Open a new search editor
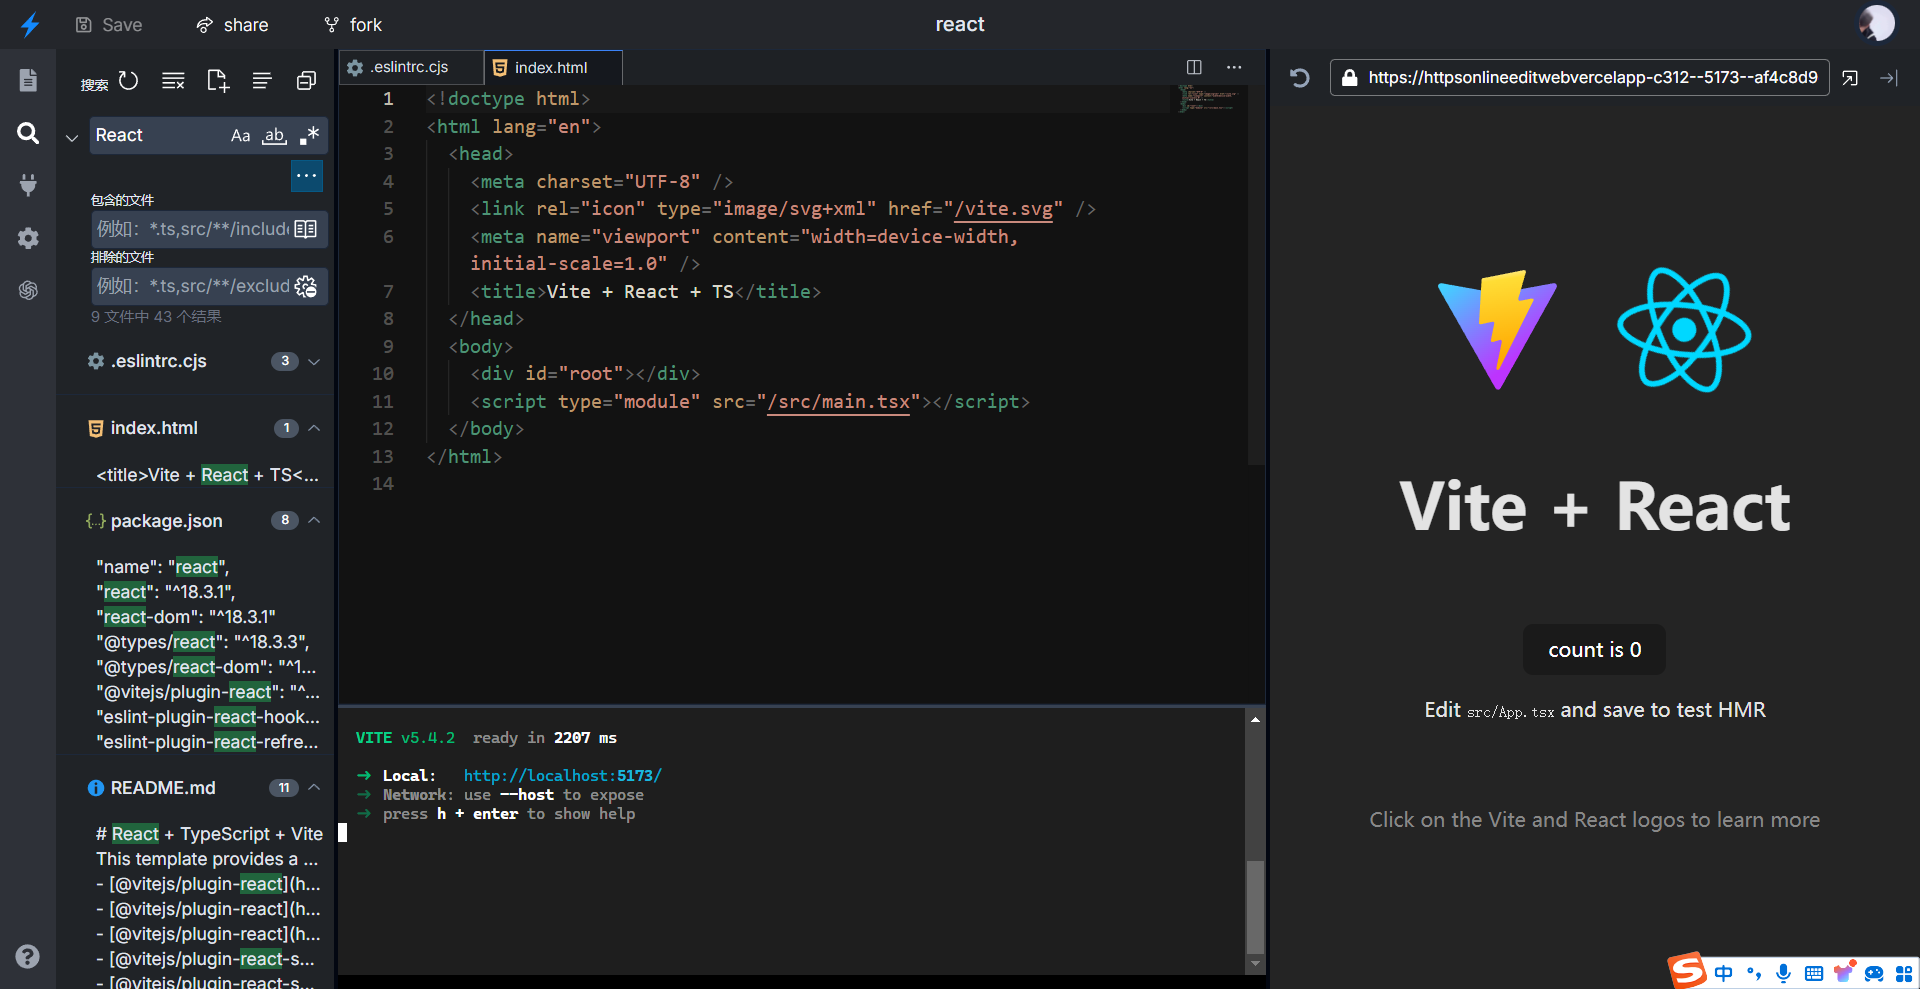Viewport: 1920px width, 989px height. [217, 81]
